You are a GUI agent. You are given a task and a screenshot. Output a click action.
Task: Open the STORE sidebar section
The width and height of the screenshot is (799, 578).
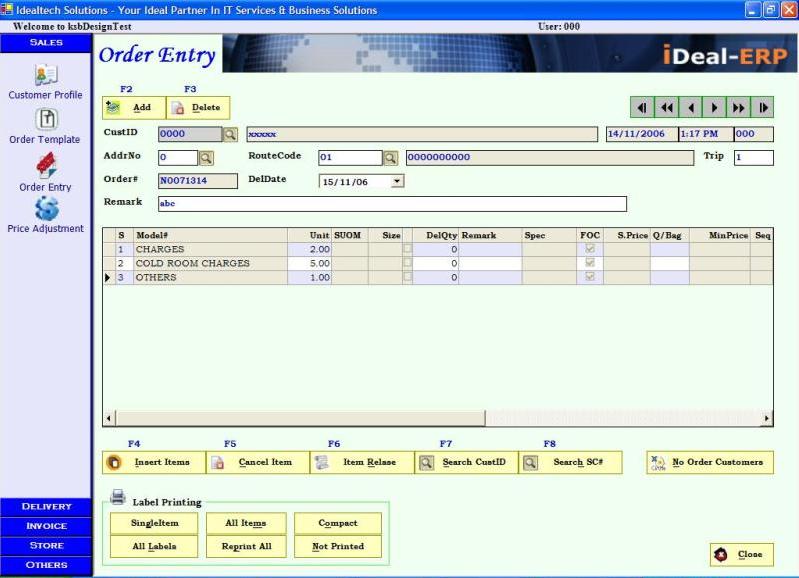[46, 545]
